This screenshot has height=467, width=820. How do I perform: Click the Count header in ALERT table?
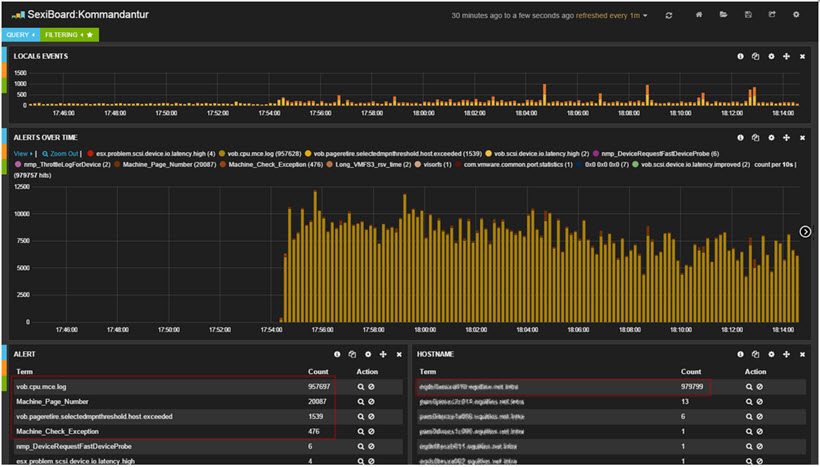(318, 372)
